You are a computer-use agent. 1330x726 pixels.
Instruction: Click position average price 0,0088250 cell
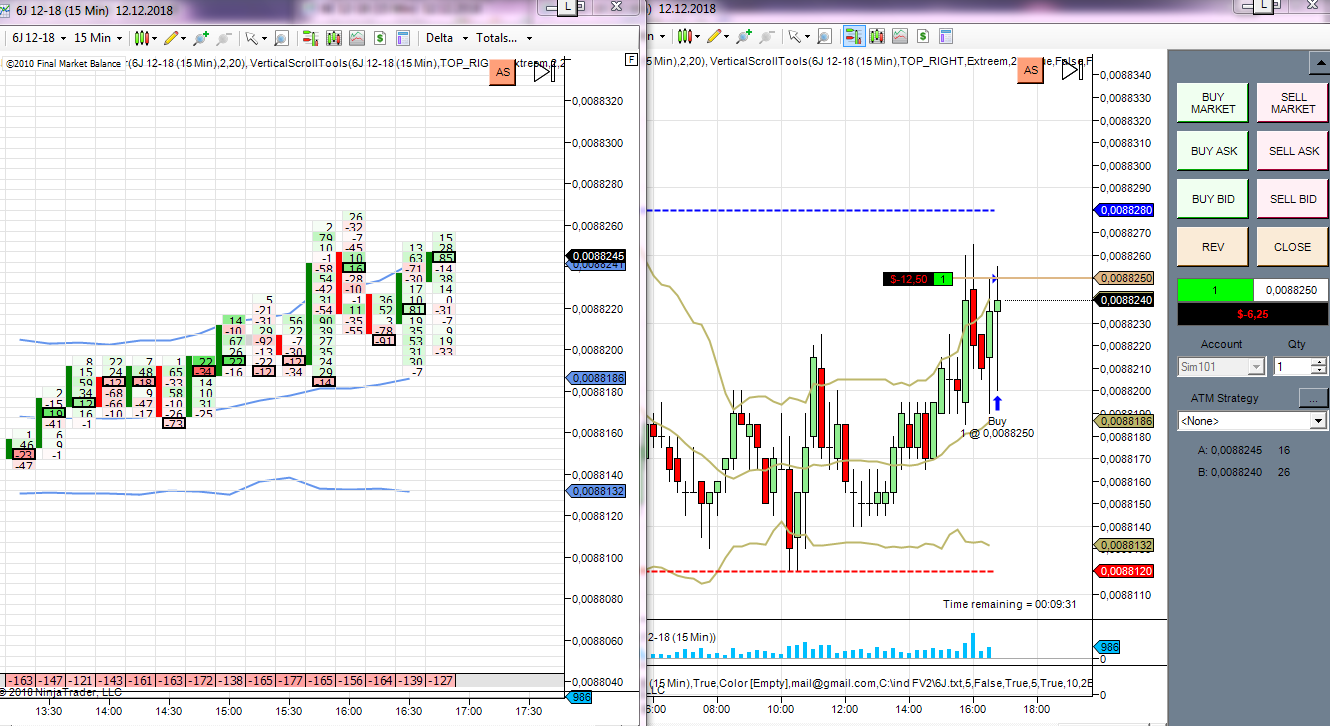(x=1291, y=290)
